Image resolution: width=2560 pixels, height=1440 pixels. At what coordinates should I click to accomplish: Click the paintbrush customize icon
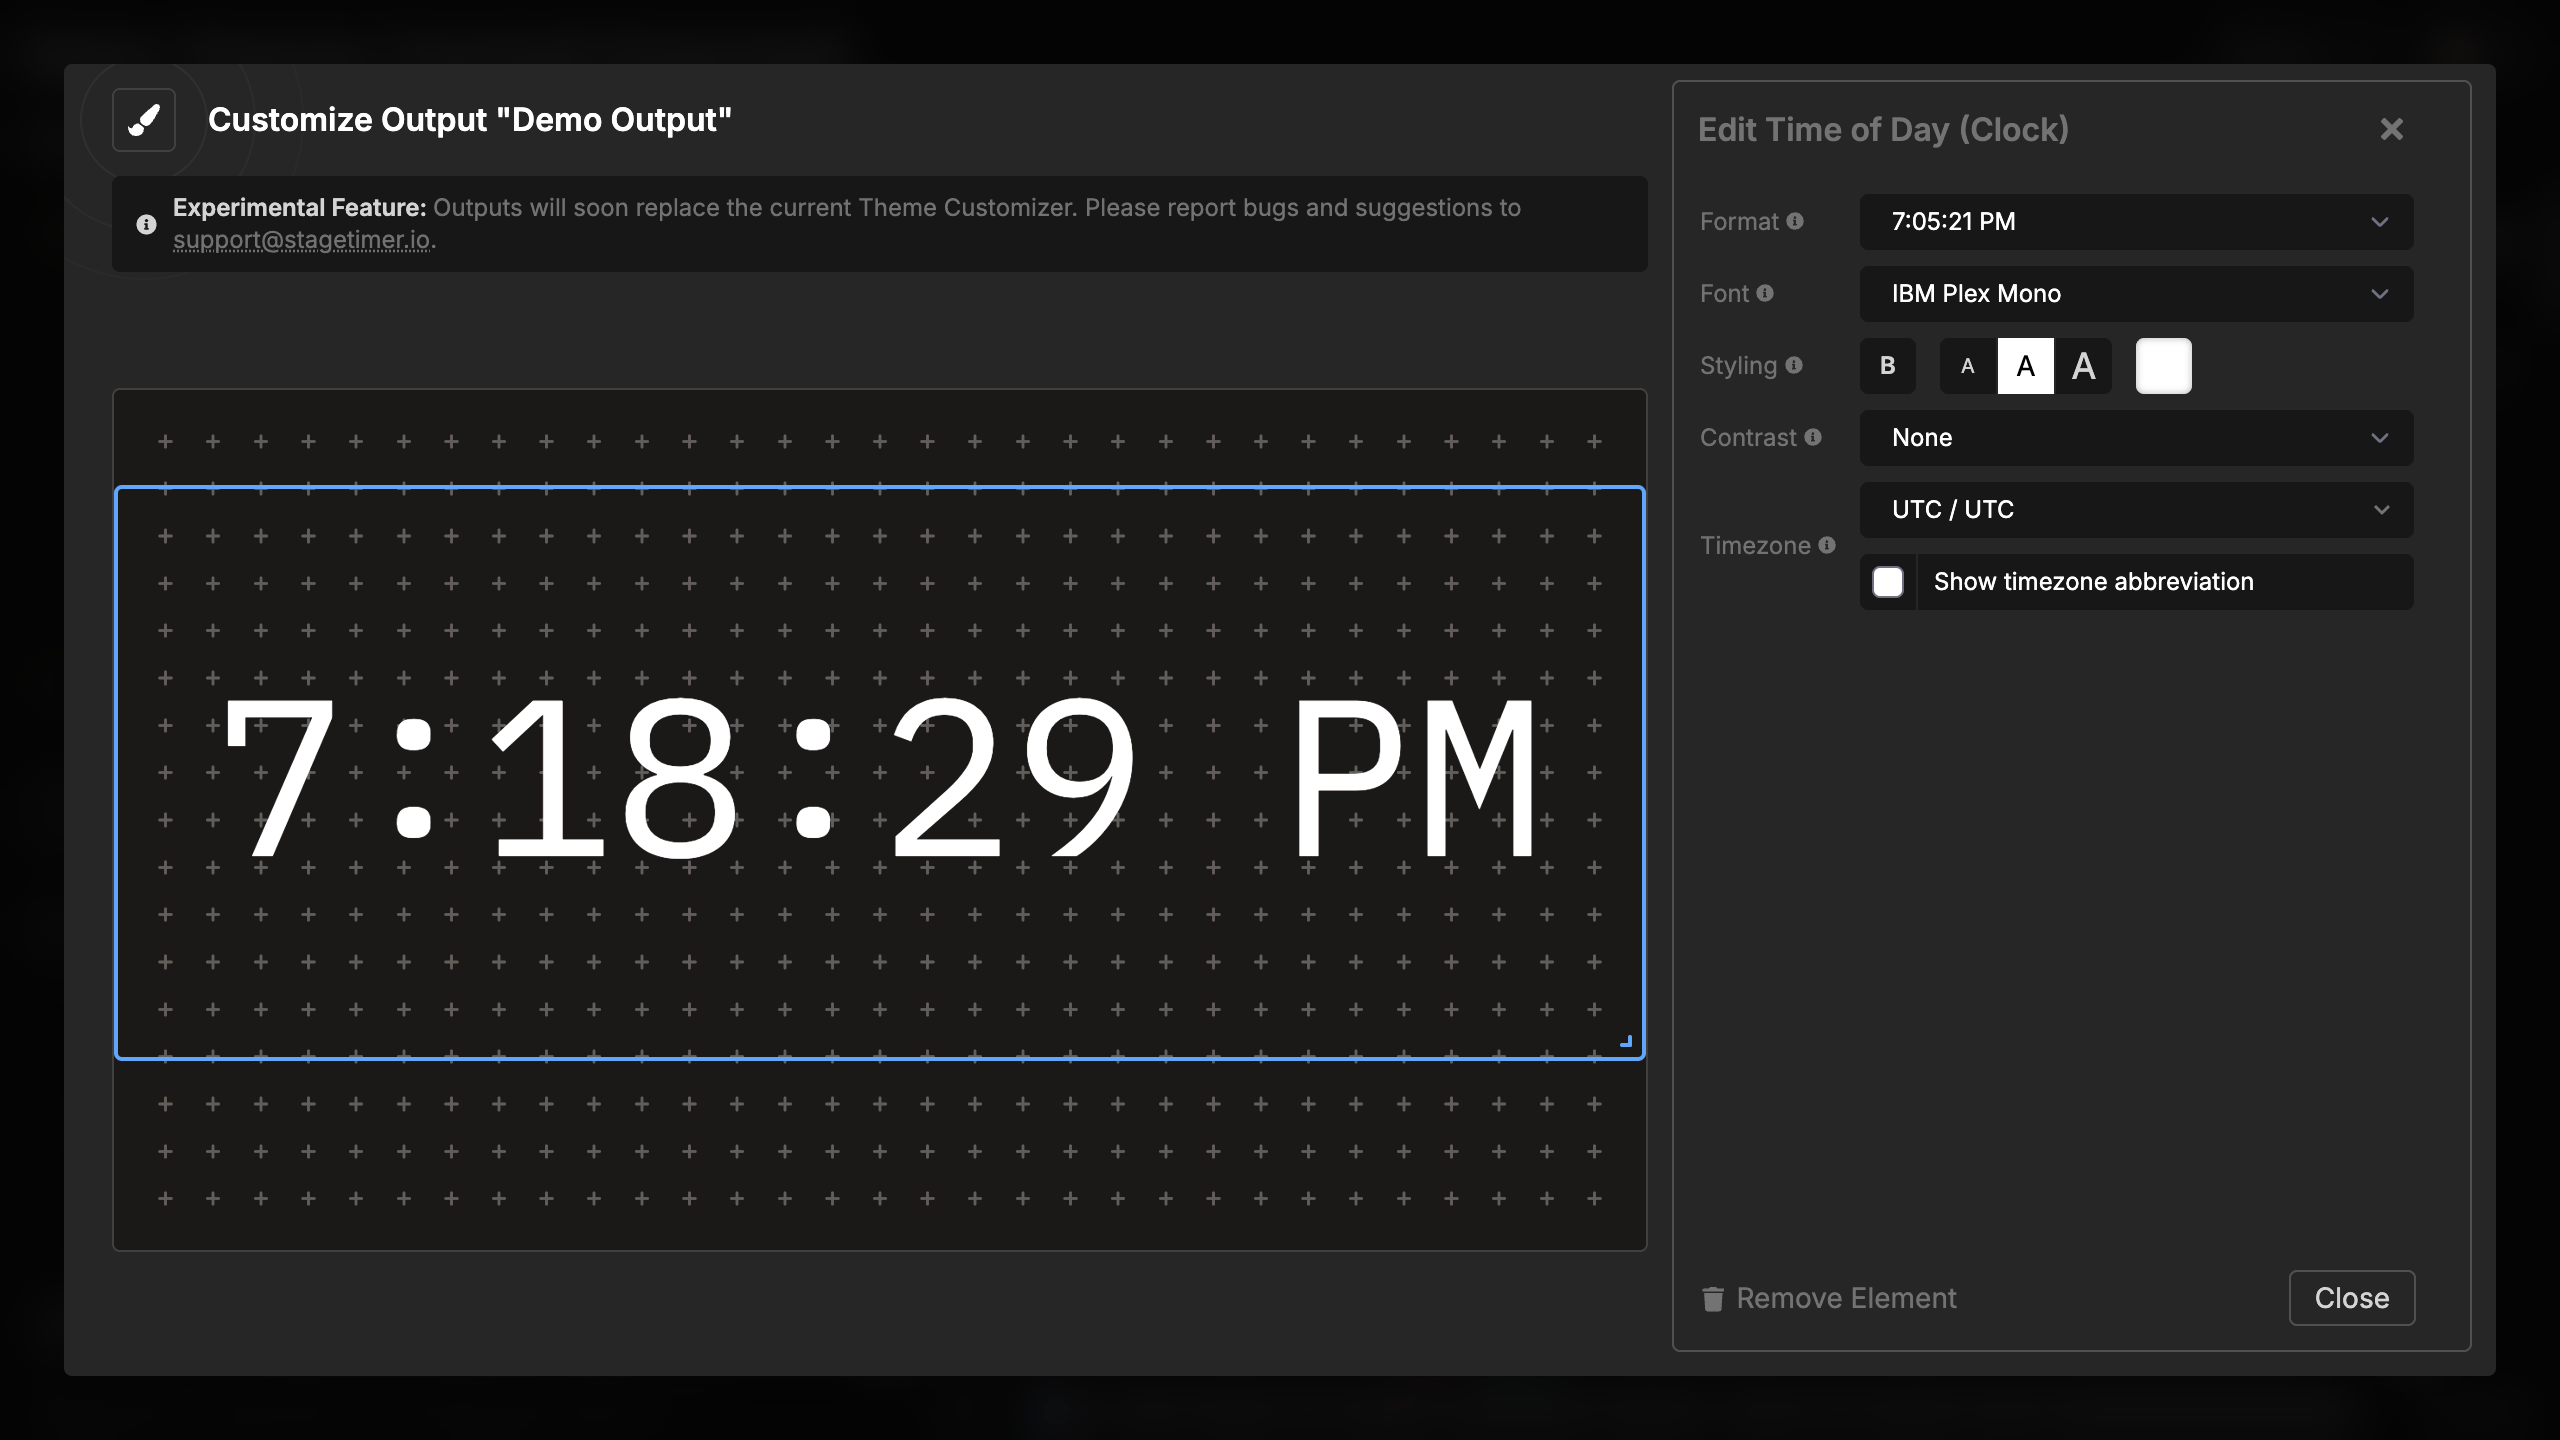[x=143, y=119]
